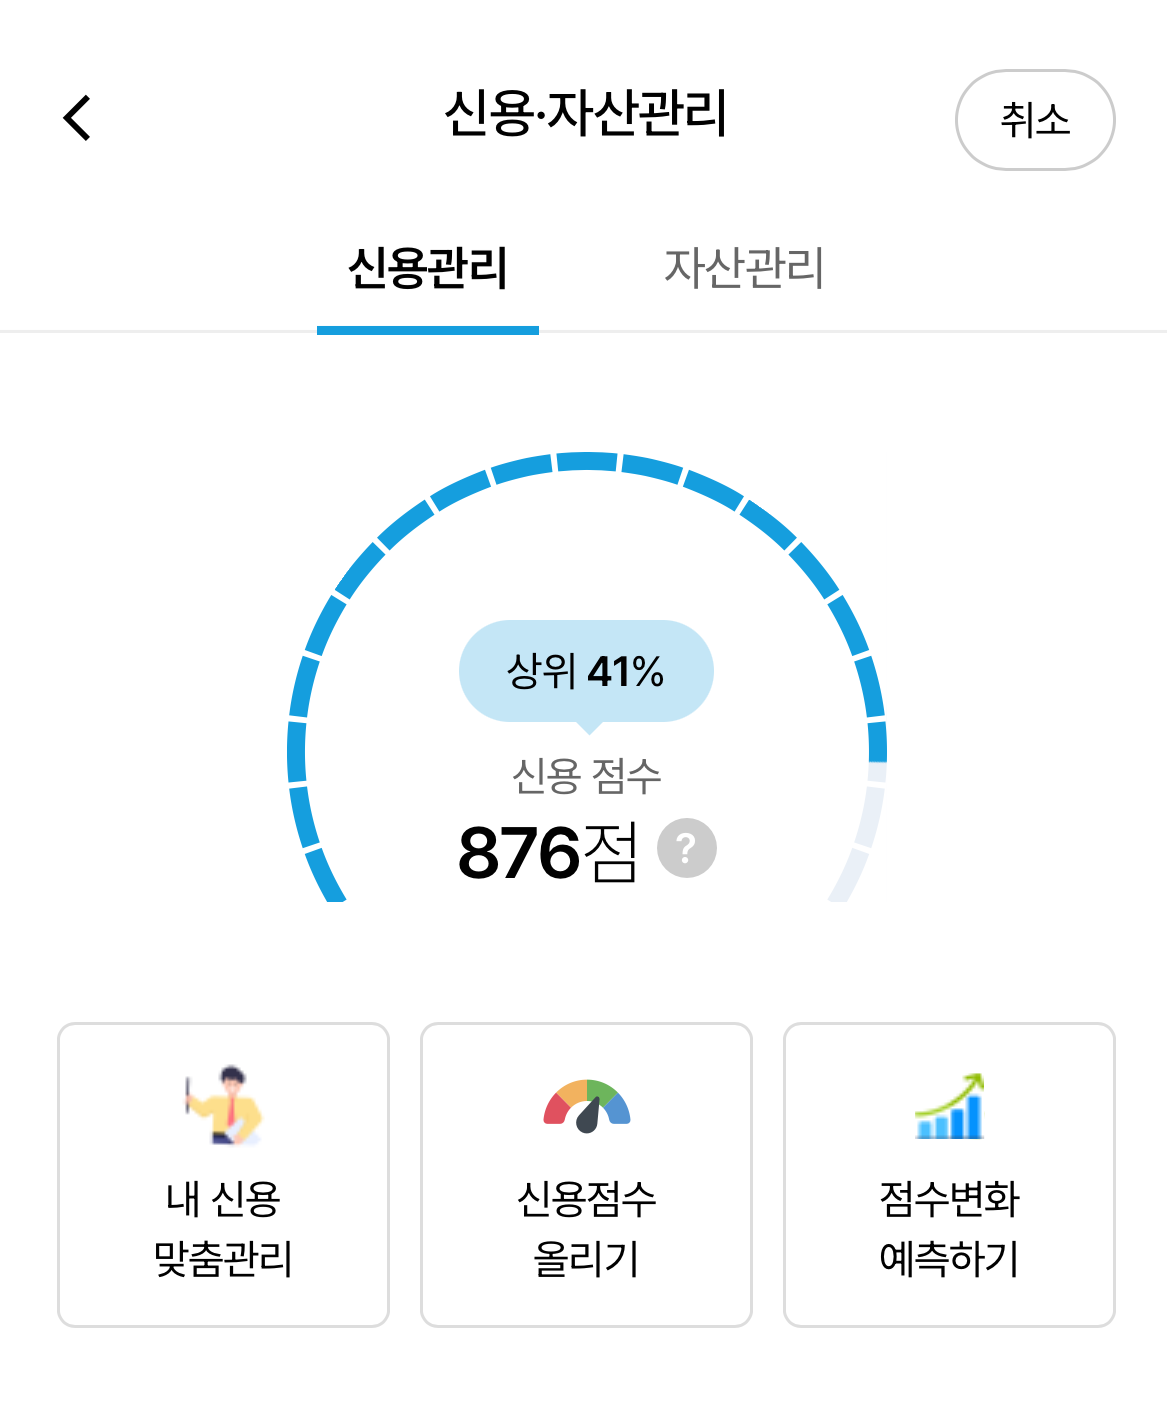Image resolution: width=1167 pixels, height=1428 pixels.
Task: Tap the blue underline indicator under 신용관리
Action: click(x=428, y=330)
